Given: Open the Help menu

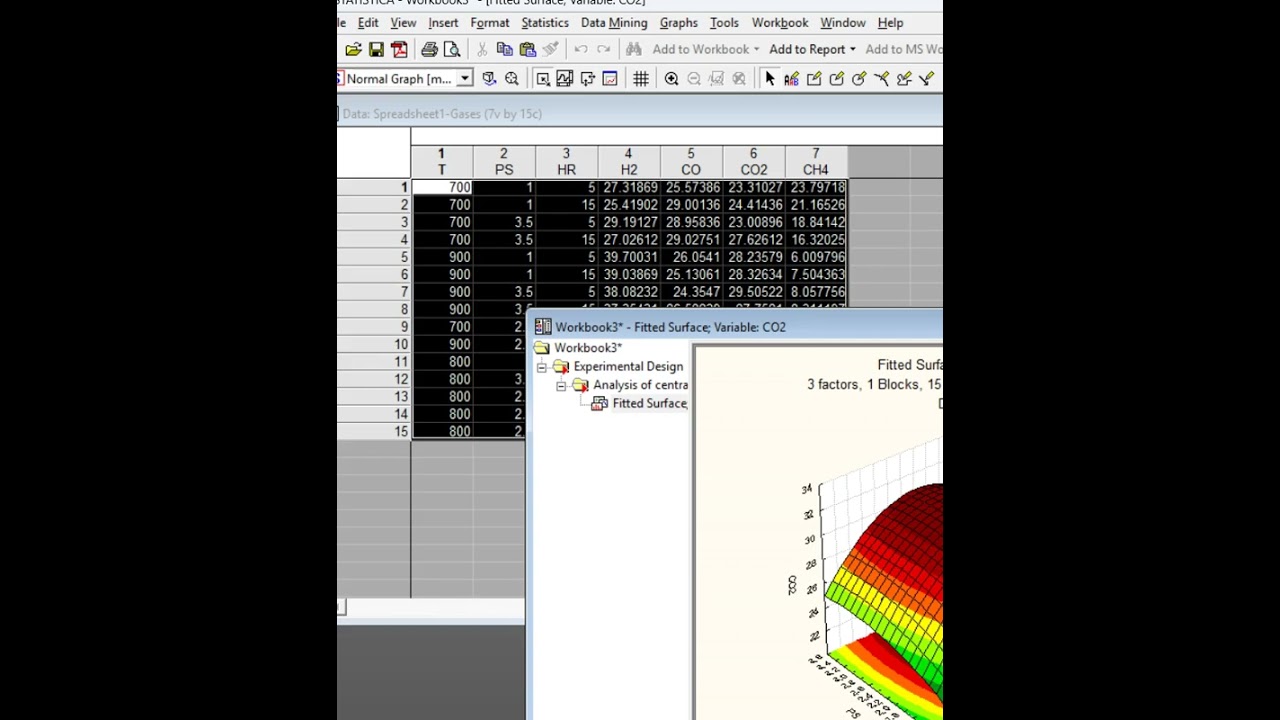Looking at the screenshot, I should [x=890, y=23].
